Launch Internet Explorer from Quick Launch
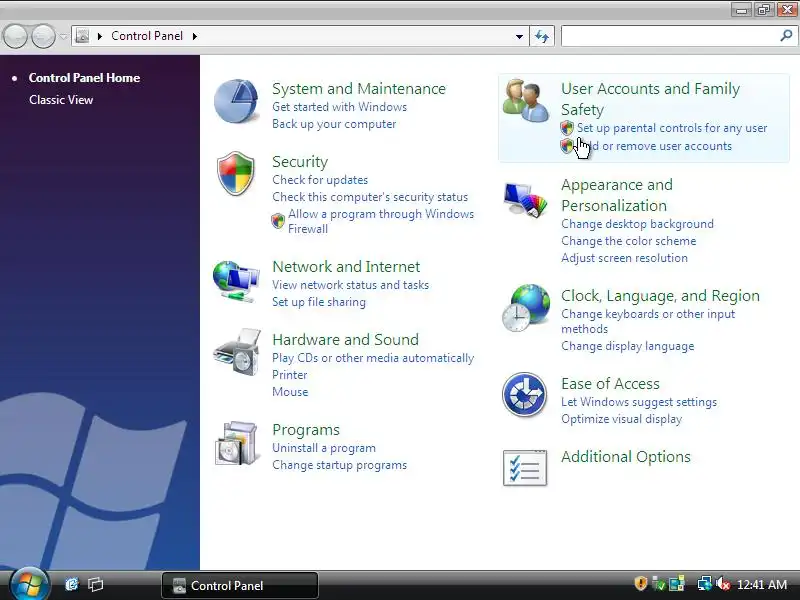The width and height of the screenshot is (800, 600). pos(72,584)
